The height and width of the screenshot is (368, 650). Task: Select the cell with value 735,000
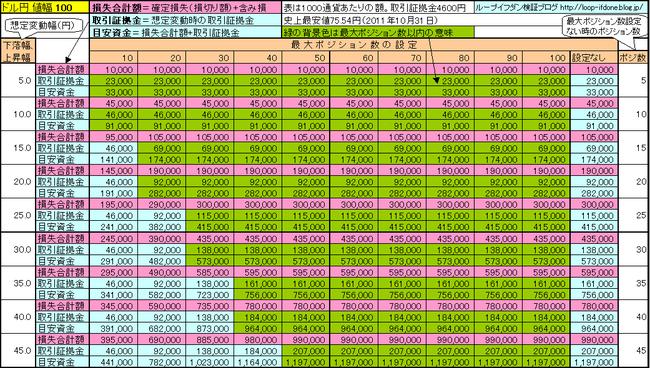210,306
